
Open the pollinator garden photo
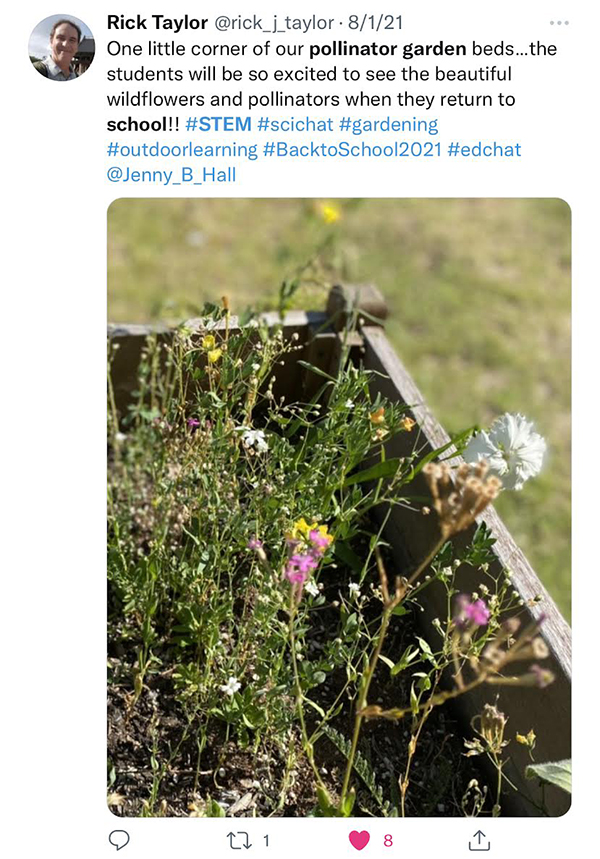click(339, 507)
